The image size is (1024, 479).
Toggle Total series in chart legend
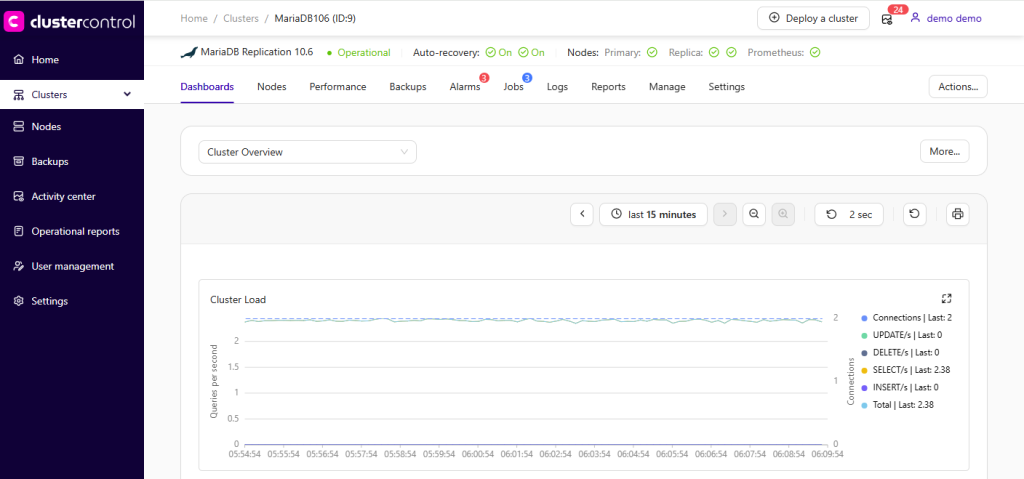tap(901, 405)
